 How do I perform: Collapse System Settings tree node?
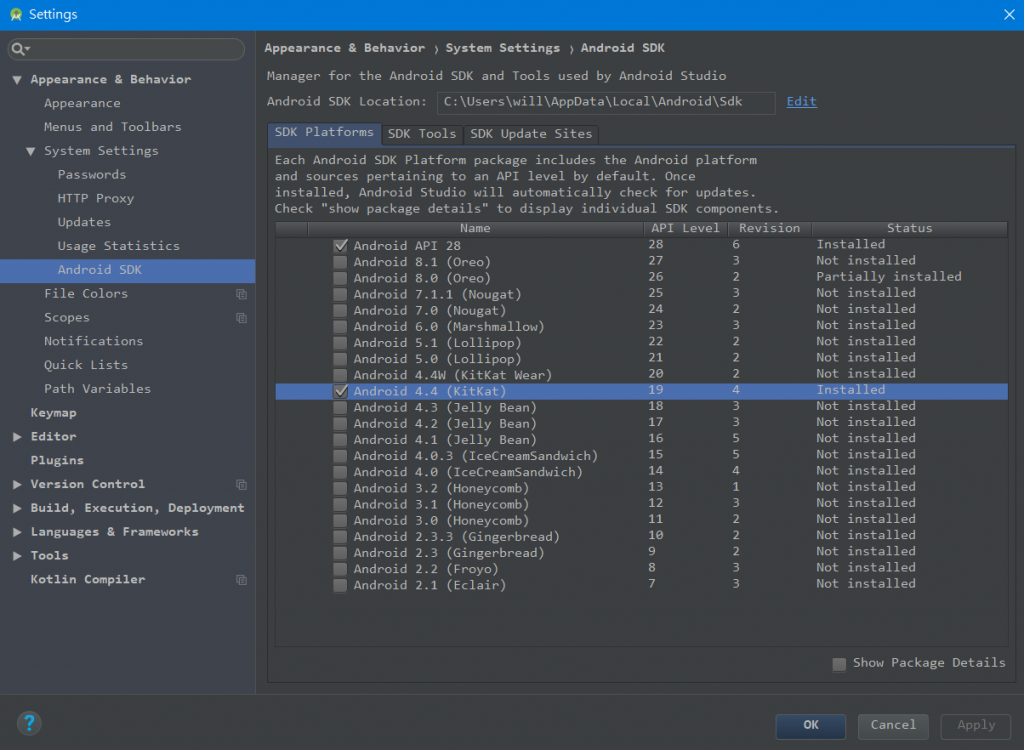[x=31, y=151]
